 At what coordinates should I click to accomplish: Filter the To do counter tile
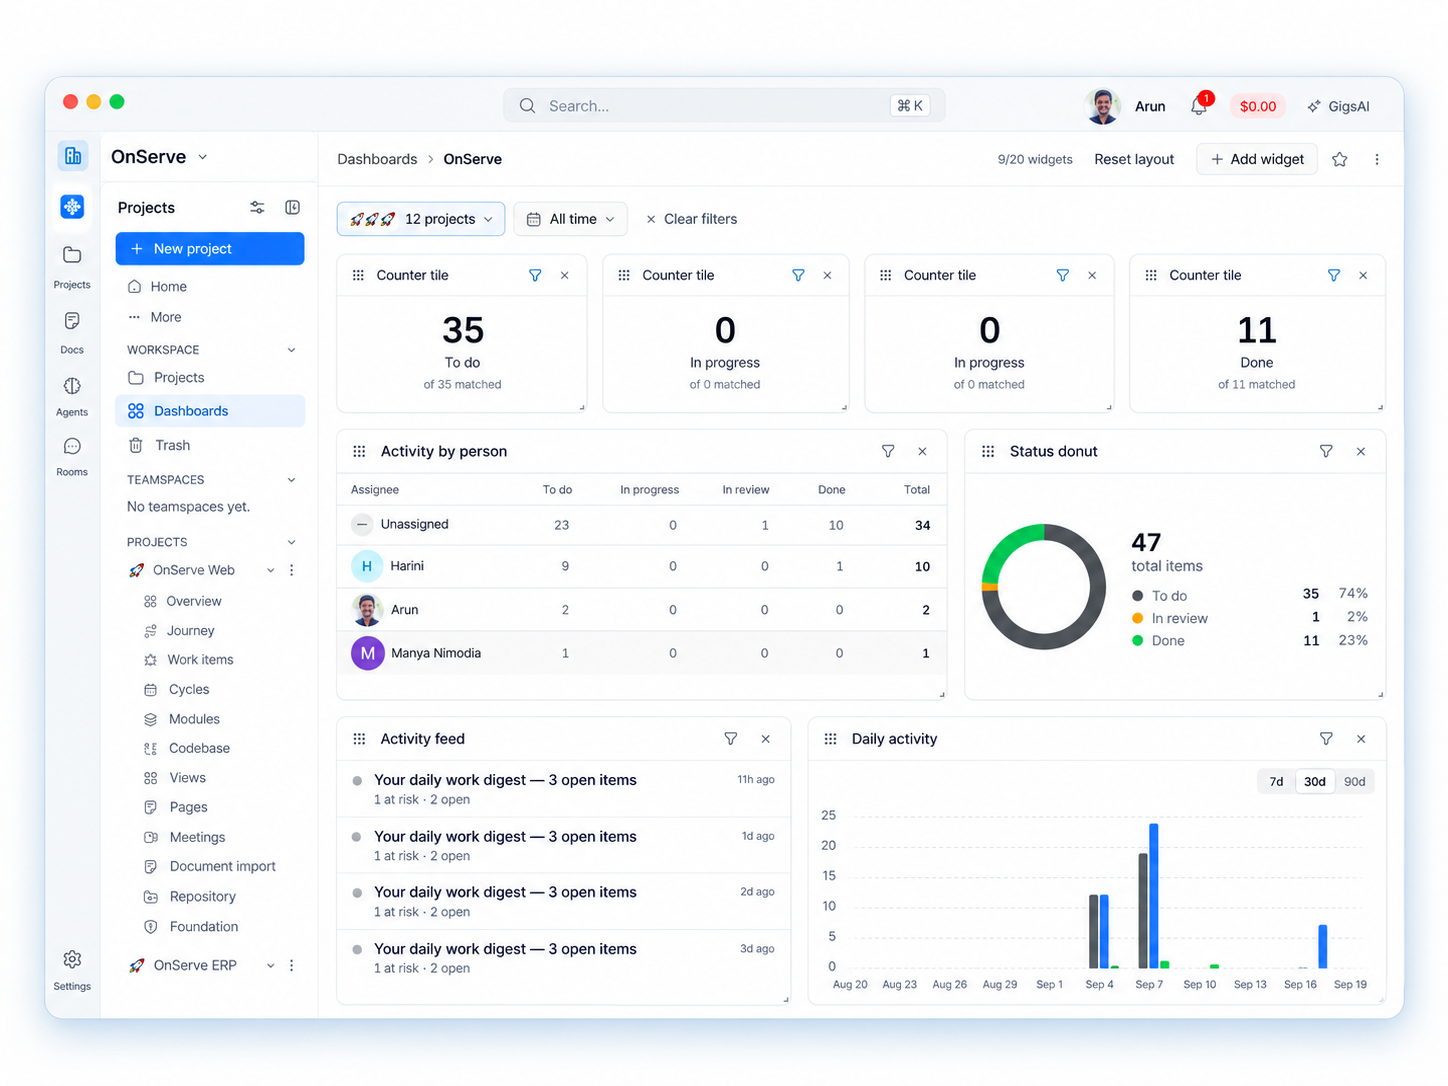point(535,275)
